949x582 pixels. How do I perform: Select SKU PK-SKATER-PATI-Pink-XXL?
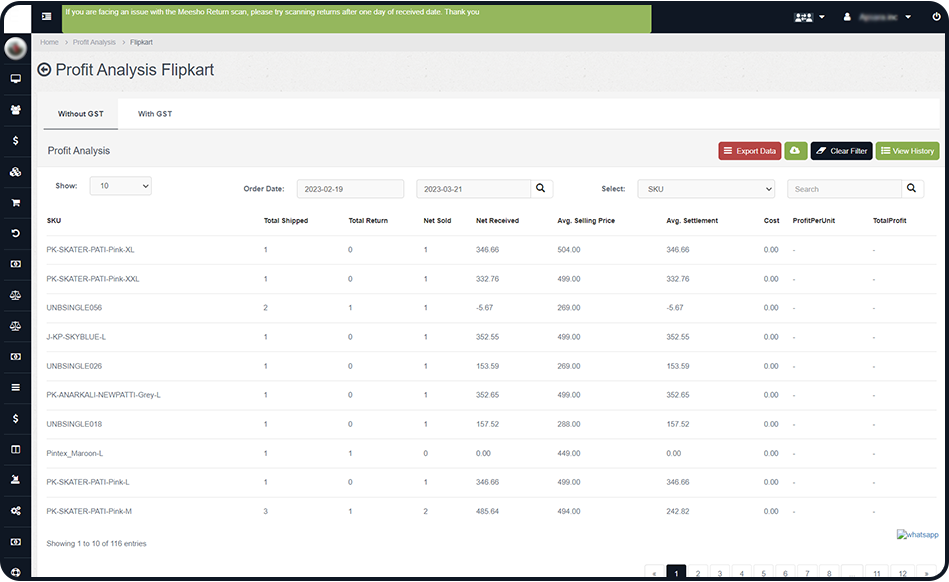[x=93, y=279]
